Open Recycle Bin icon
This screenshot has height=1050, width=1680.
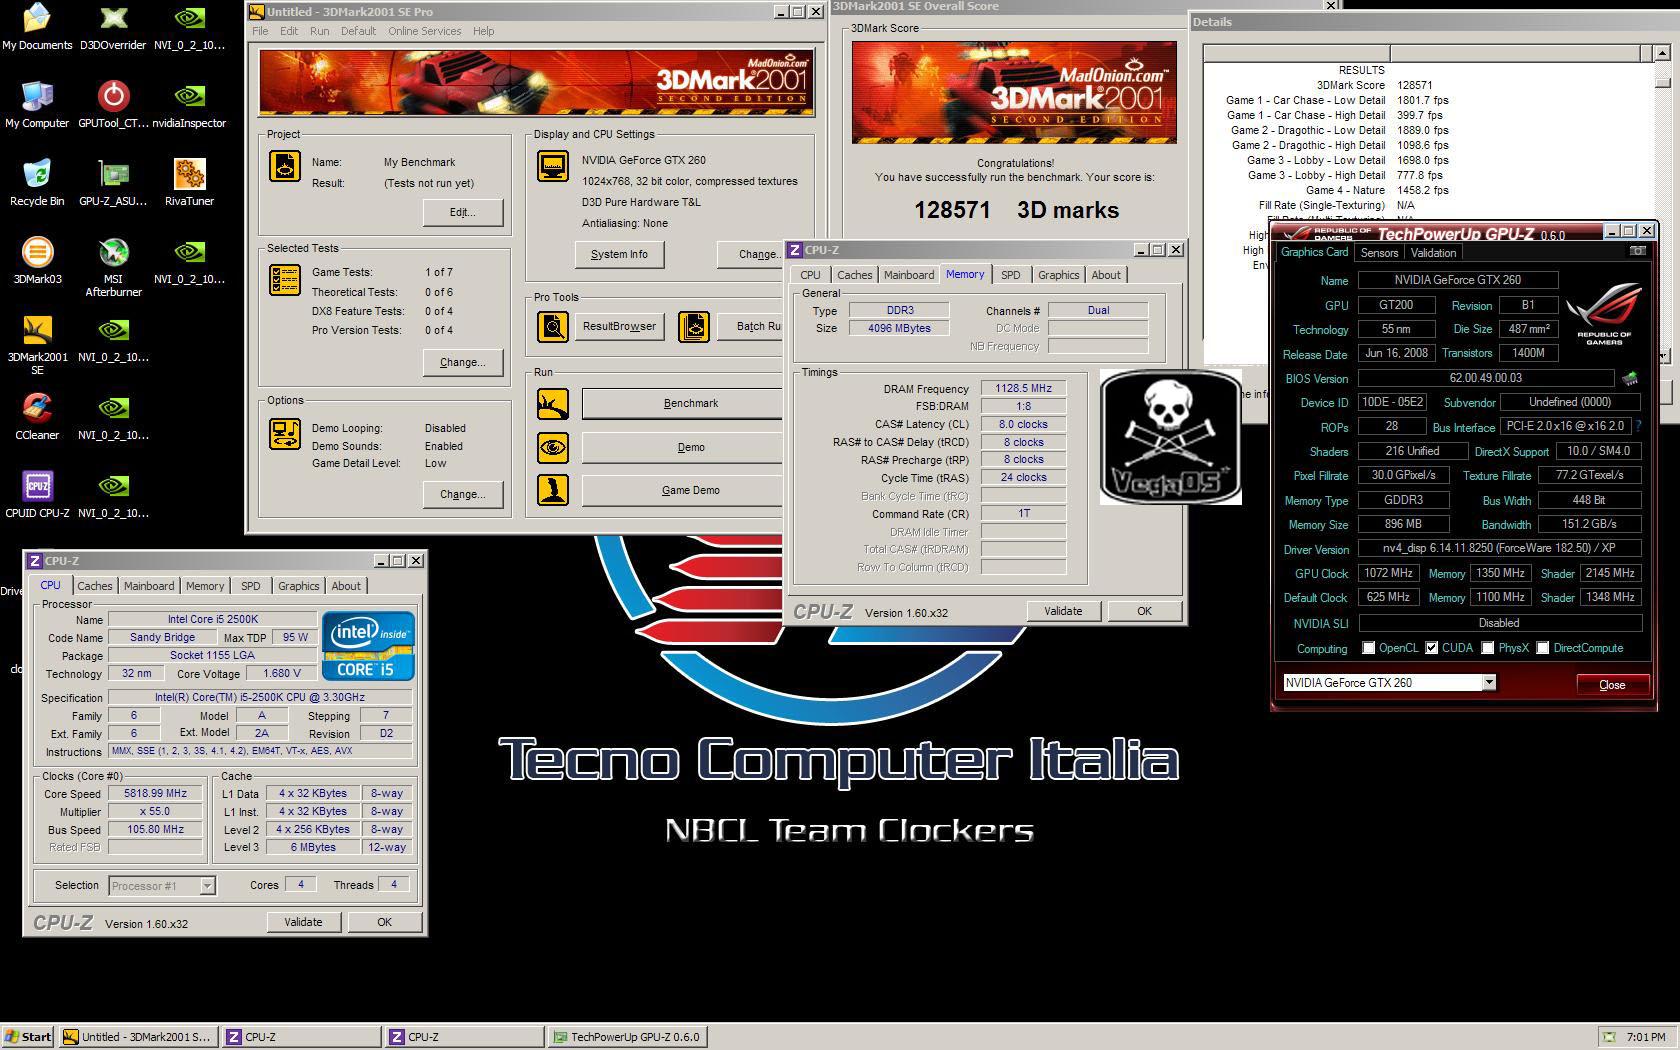pyautogui.click(x=37, y=183)
